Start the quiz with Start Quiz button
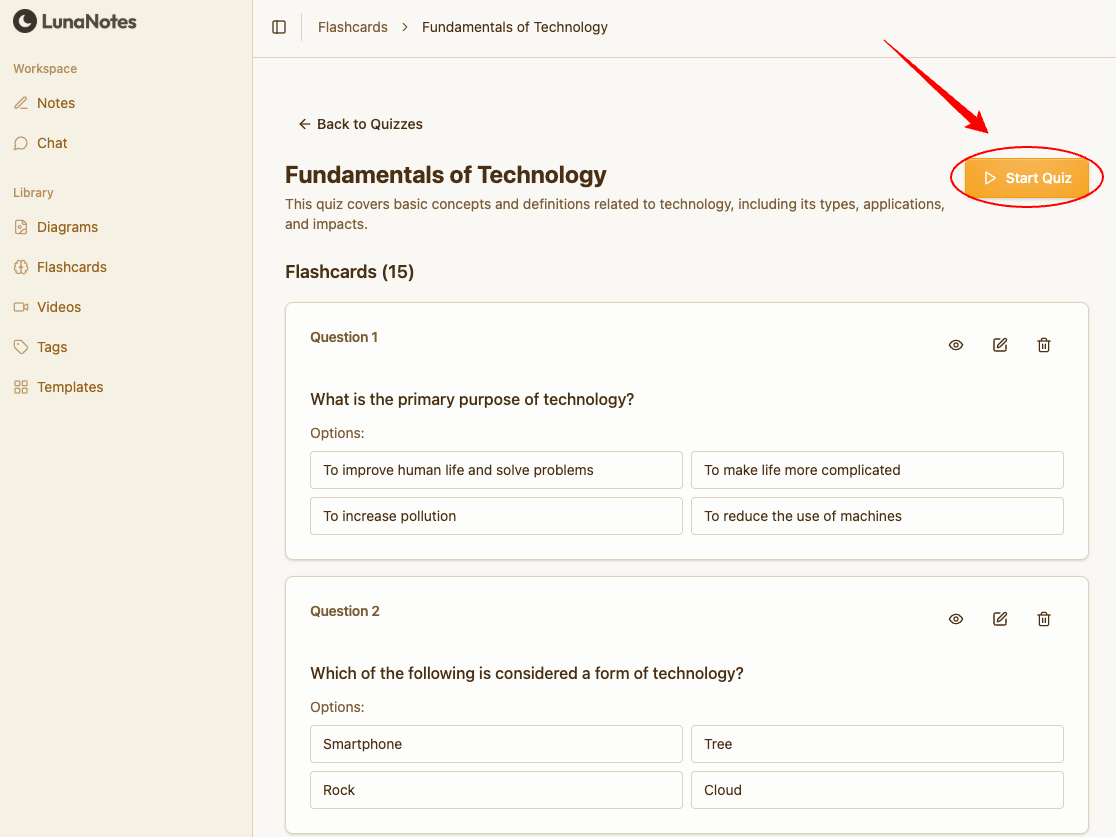The height and width of the screenshot is (837, 1116). pyautogui.click(x=1027, y=178)
